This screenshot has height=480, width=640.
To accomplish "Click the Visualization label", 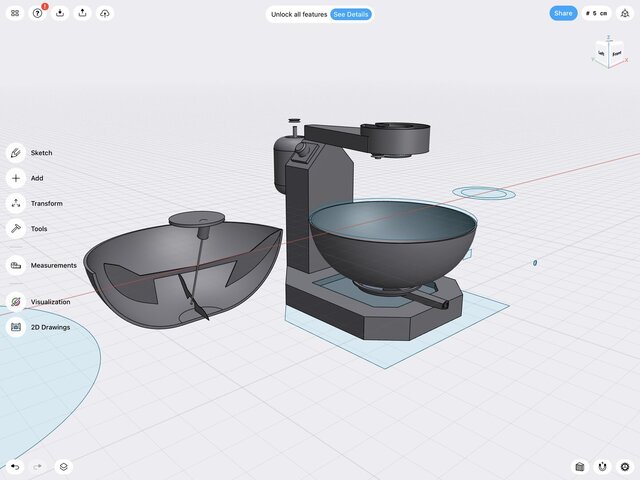I will 50,302.
